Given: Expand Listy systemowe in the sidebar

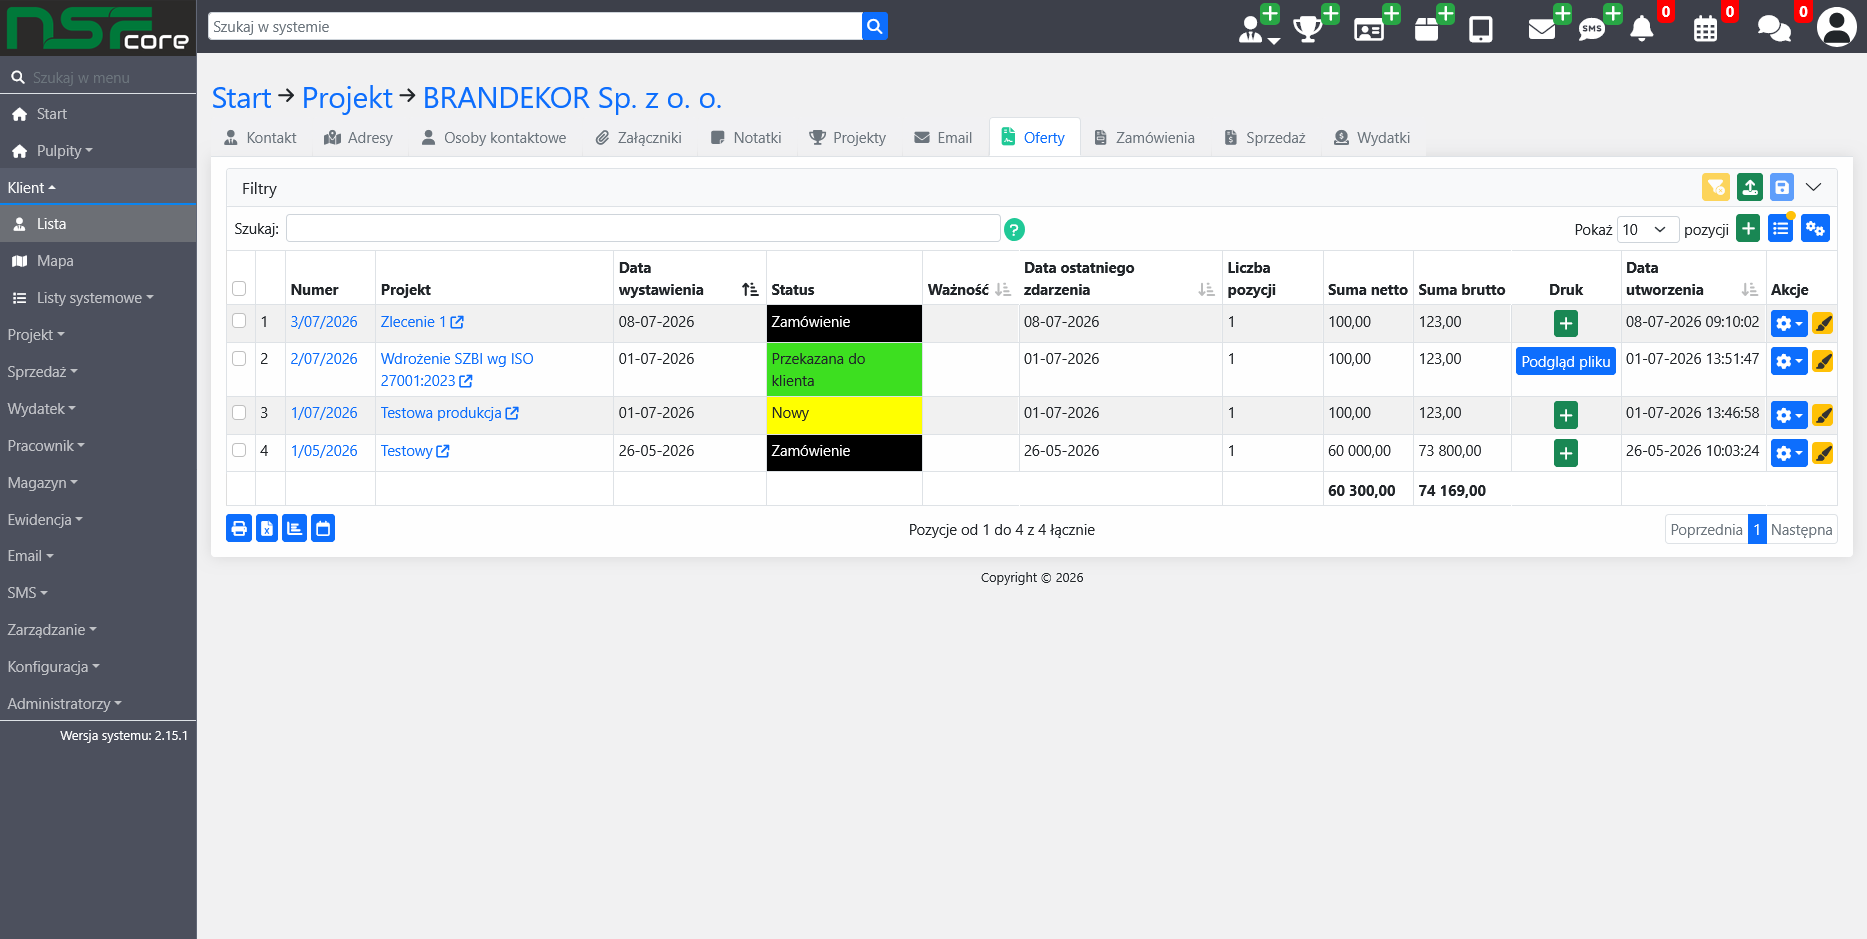Looking at the screenshot, I should click(x=98, y=298).
